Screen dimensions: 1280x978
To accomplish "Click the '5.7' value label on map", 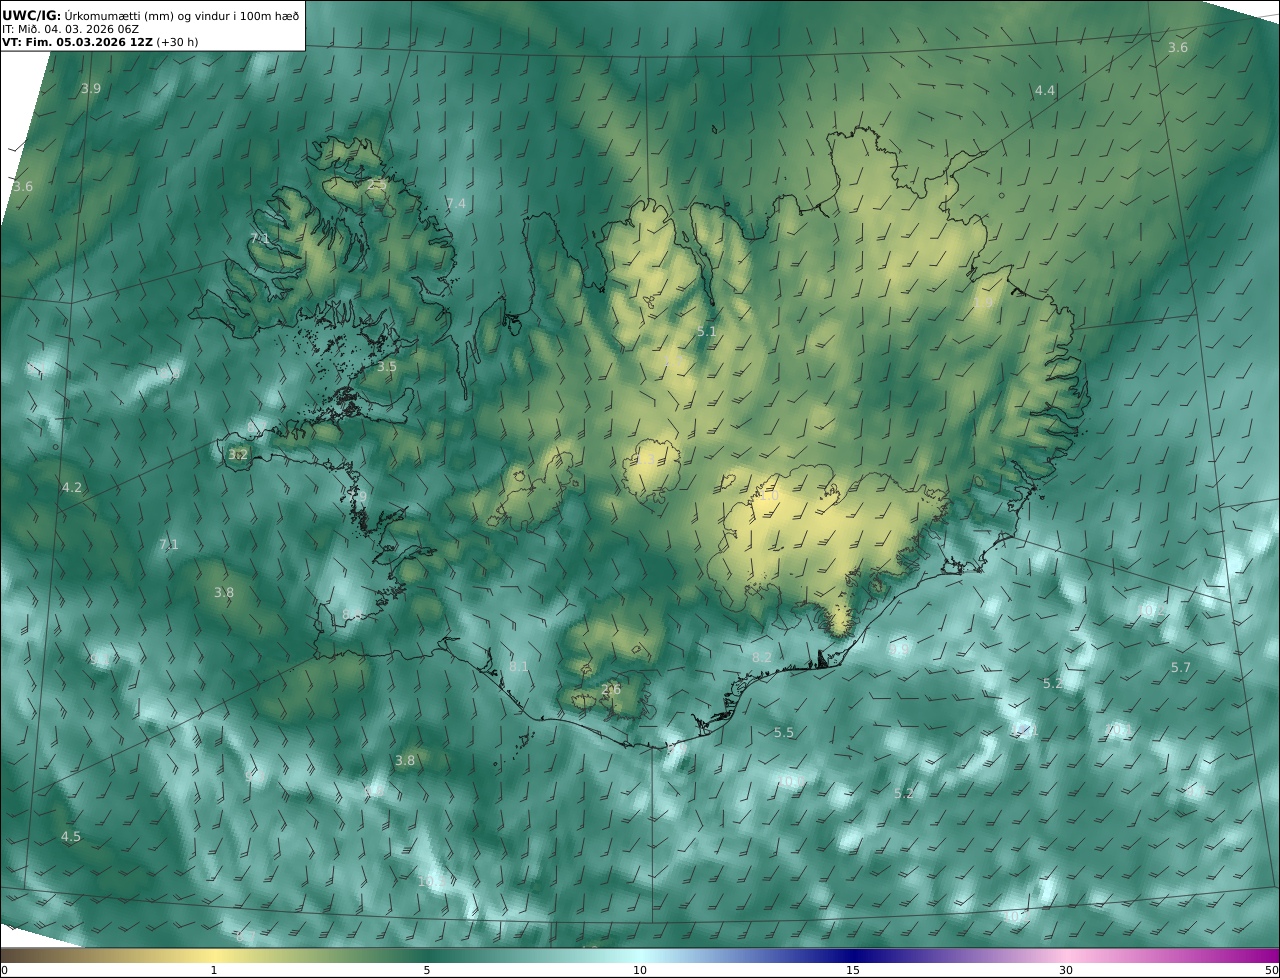I will tap(1181, 668).
